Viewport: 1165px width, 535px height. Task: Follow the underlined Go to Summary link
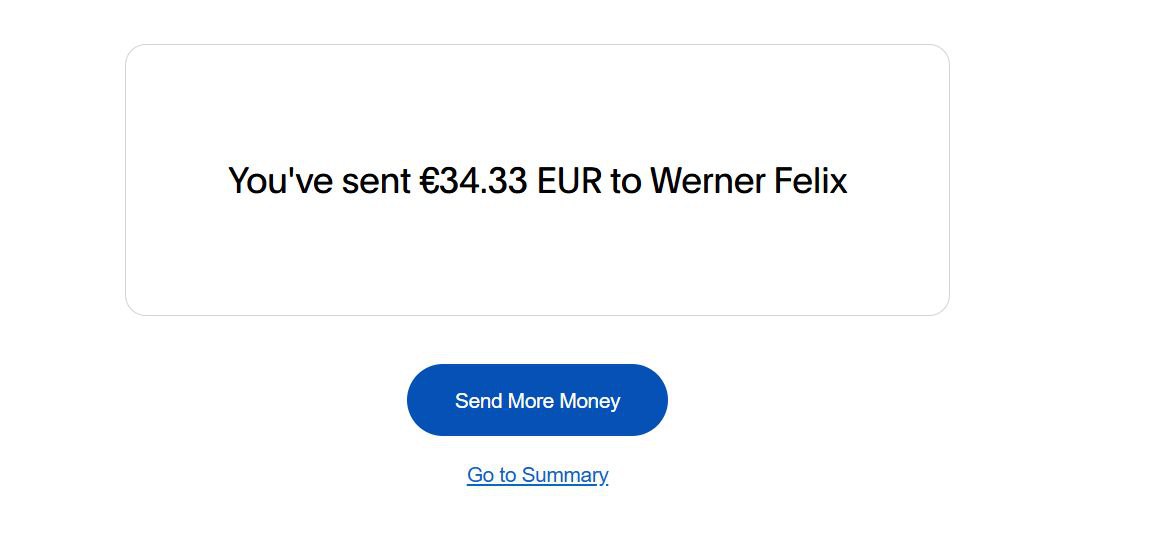tap(537, 475)
